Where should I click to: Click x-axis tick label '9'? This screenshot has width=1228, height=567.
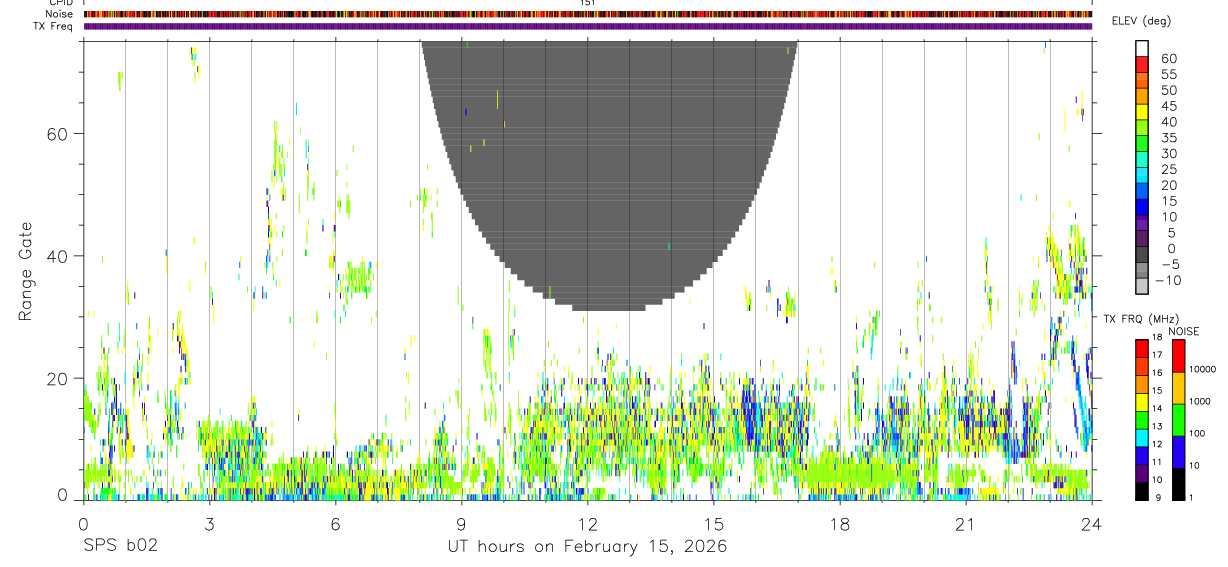pyautogui.click(x=461, y=524)
